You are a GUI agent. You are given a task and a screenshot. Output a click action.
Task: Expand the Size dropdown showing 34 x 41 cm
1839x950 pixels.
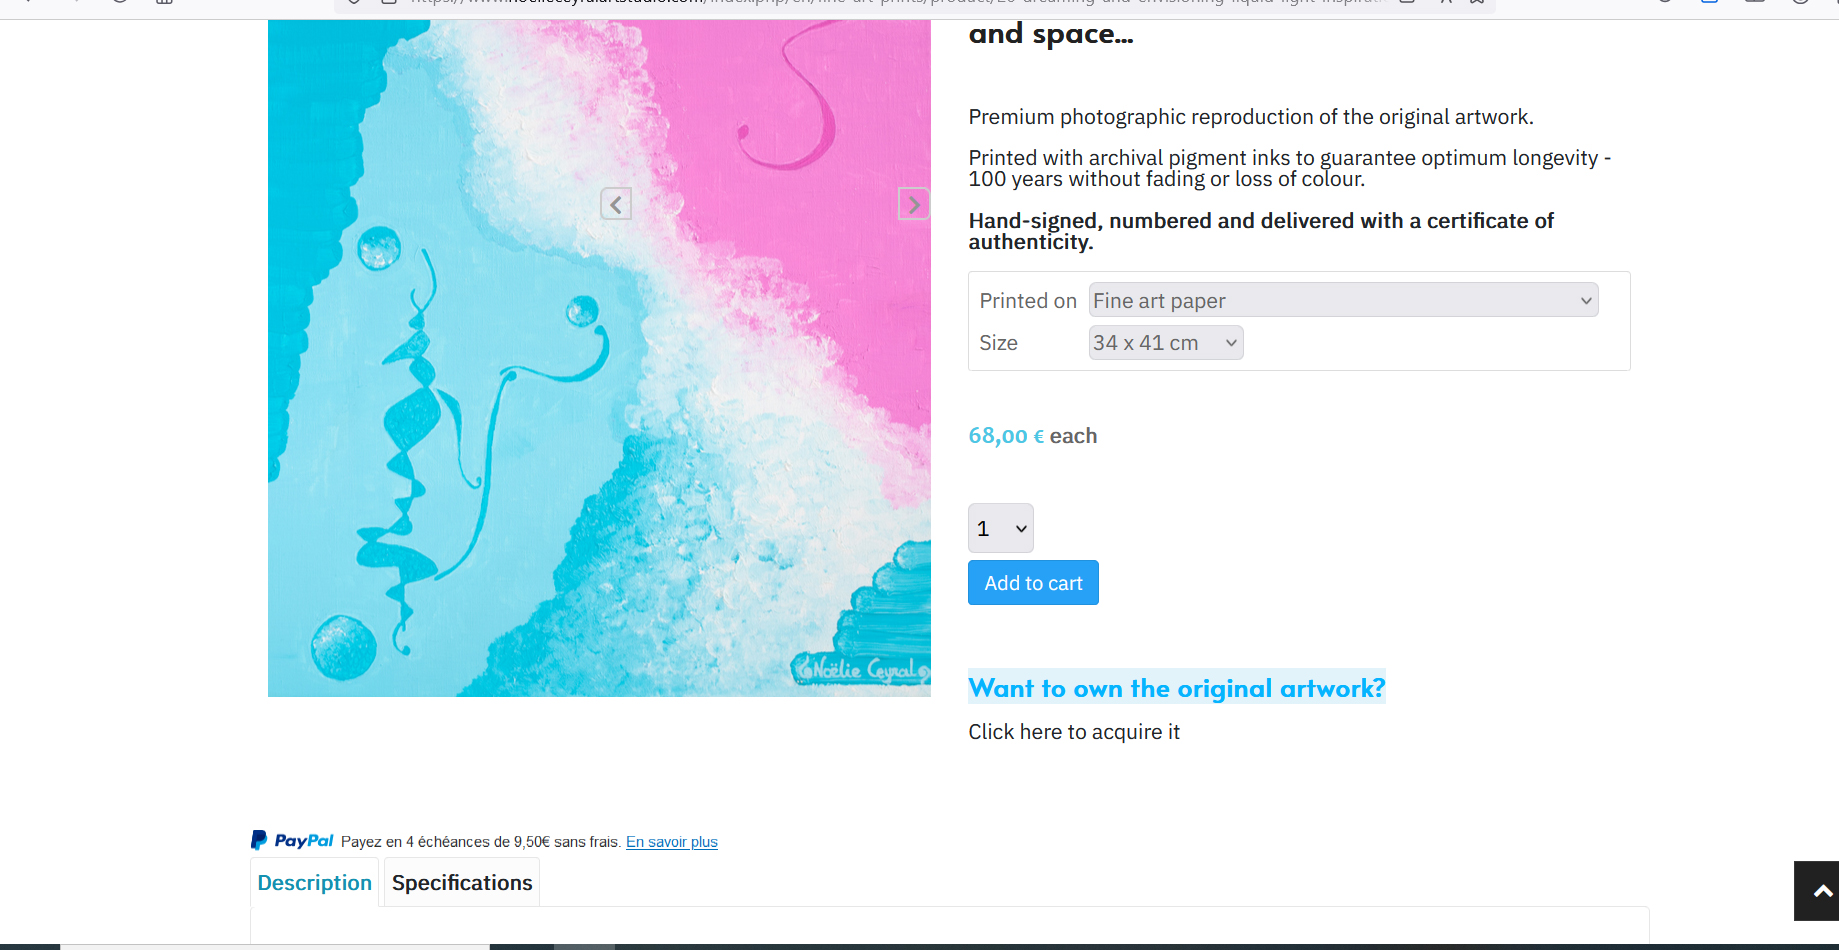[x=1165, y=343]
